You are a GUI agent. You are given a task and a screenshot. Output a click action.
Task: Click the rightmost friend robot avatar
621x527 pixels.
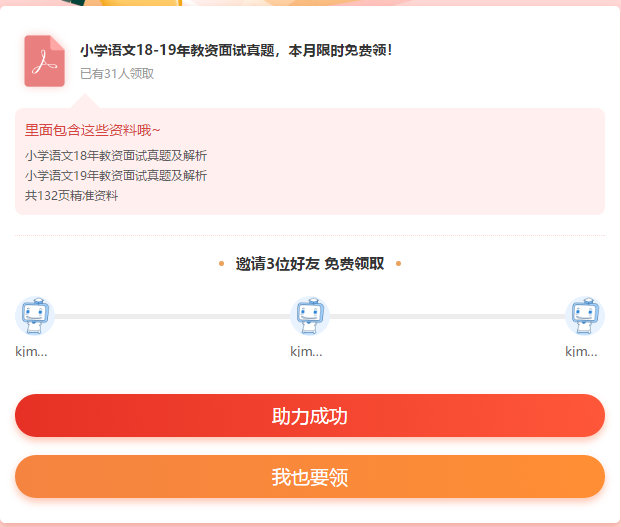click(584, 315)
